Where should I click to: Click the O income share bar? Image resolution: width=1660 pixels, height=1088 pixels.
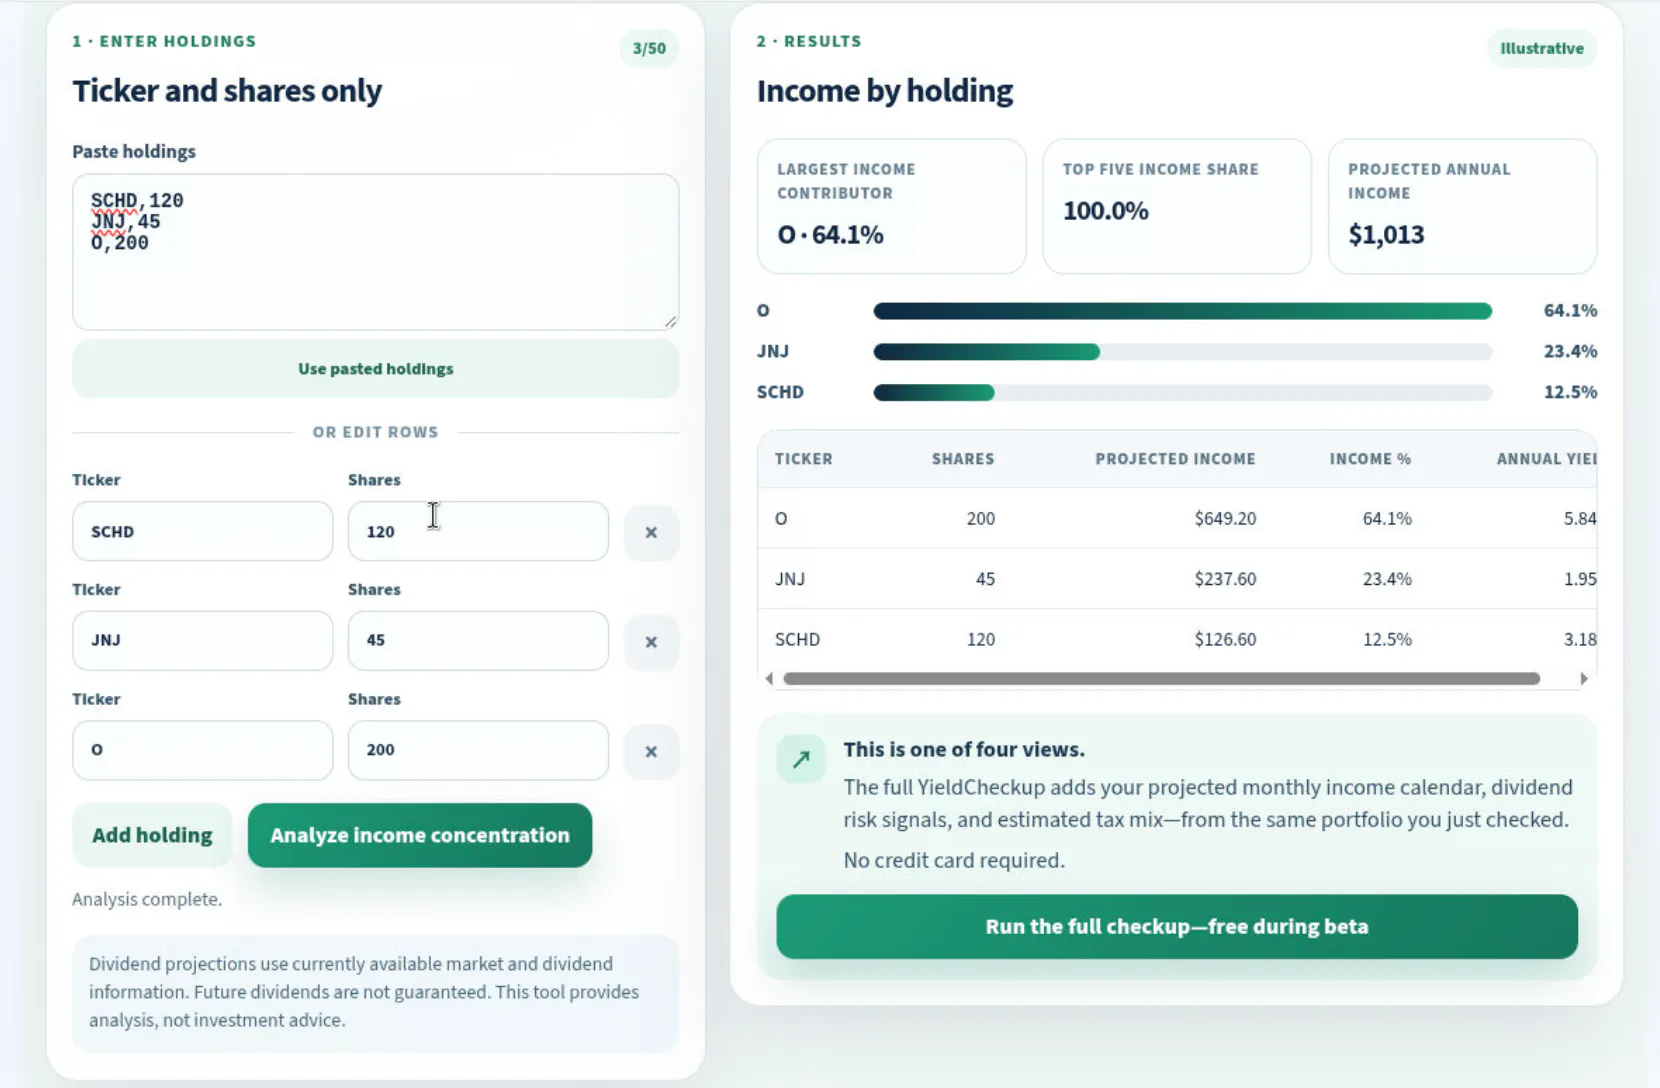click(x=1183, y=311)
